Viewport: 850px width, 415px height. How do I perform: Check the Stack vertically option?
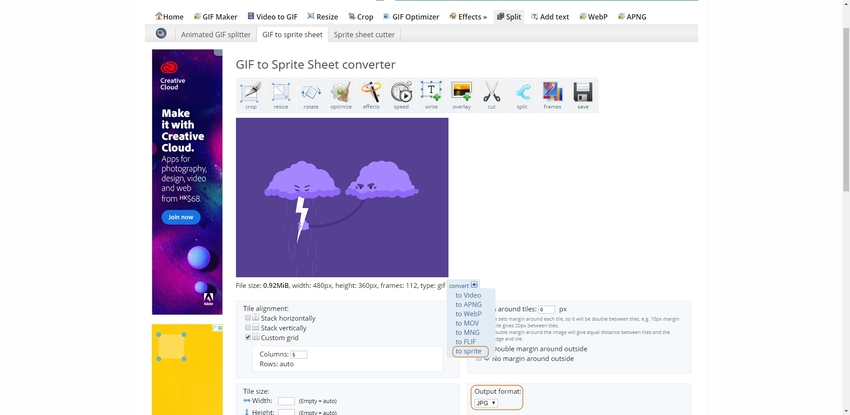[248, 328]
